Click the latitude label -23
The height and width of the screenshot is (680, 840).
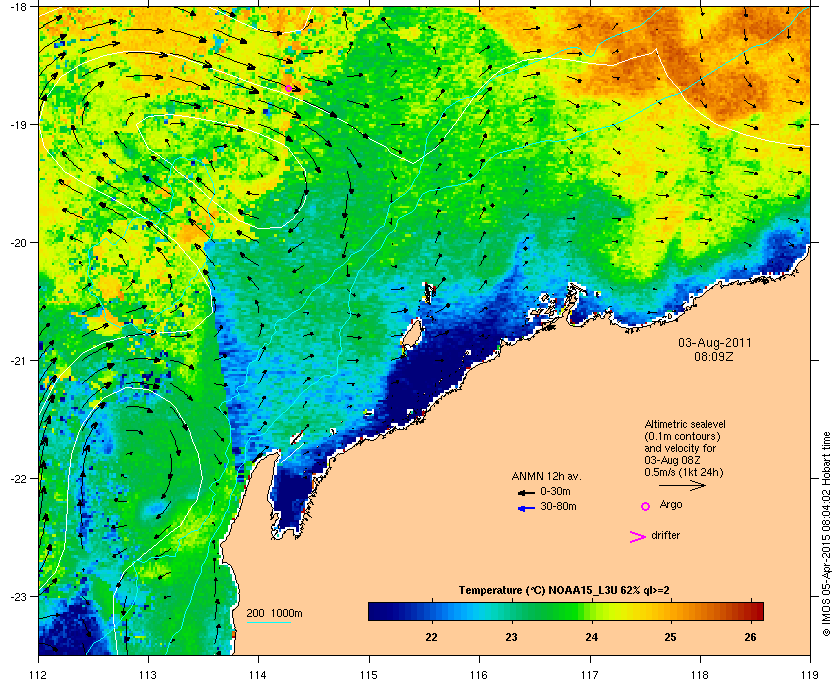click(18, 596)
